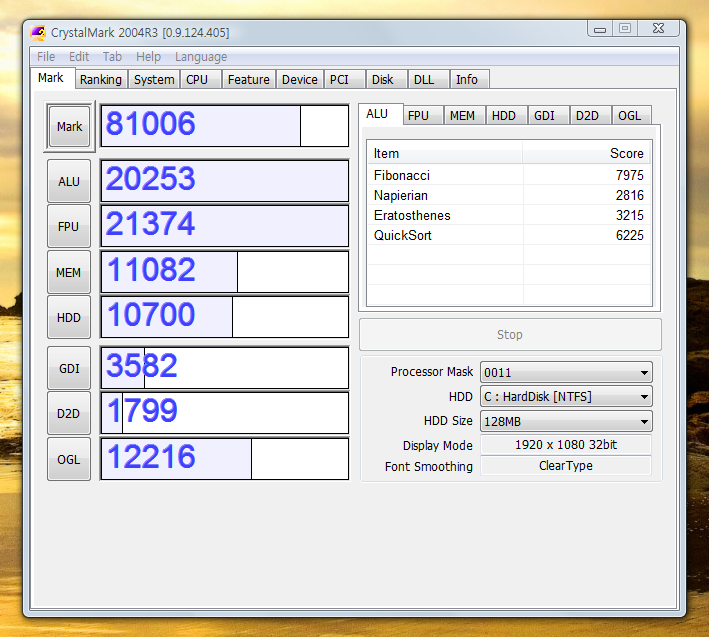Run the ALU benchmark button
Viewport: 709px width, 637px height.
click(69, 181)
